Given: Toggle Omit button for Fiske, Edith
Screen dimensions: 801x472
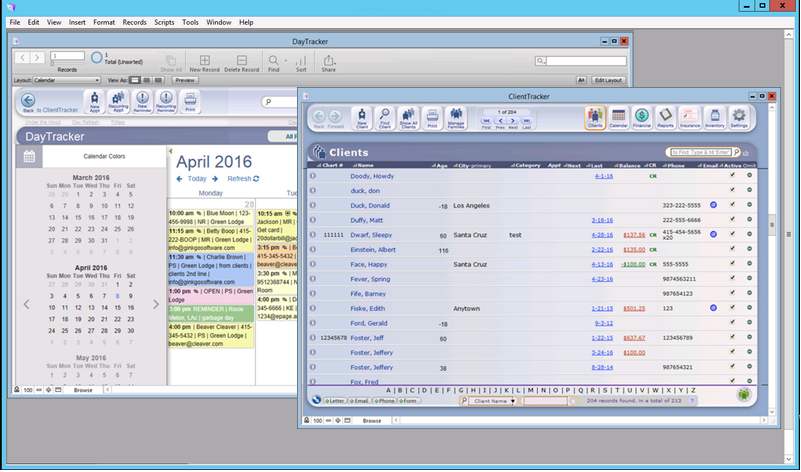Looking at the screenshot, I should pos(749,308).
